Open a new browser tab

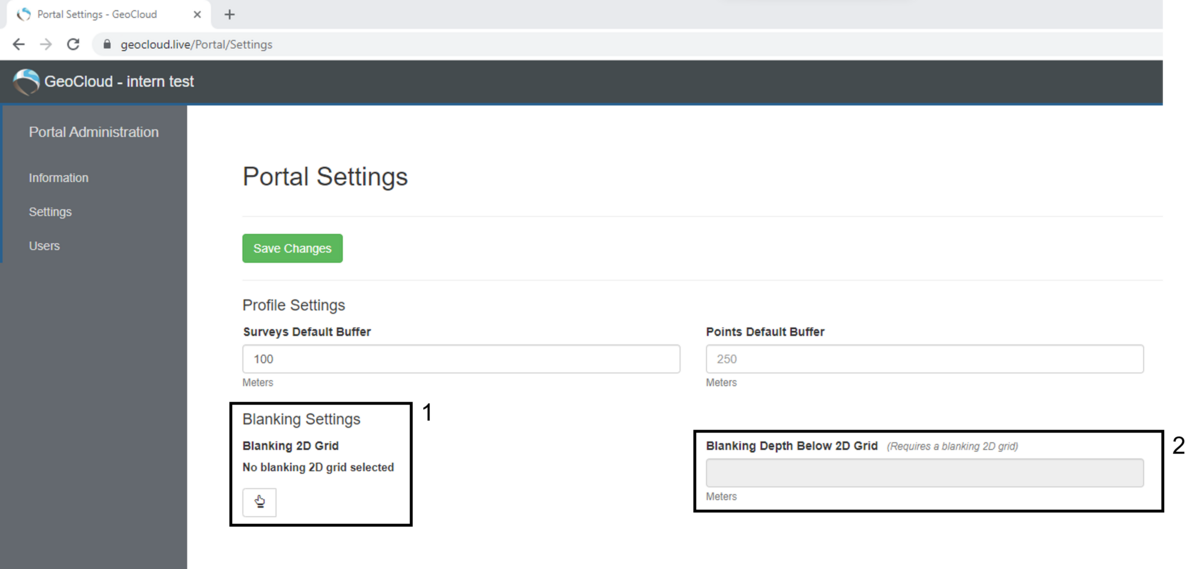click(x=229, y=14)
